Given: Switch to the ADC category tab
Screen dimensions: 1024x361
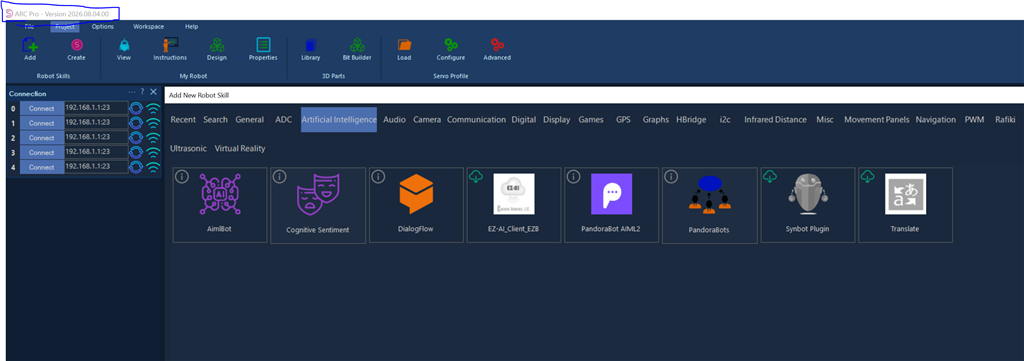Looking at the screenshot, I should point(283,119).
